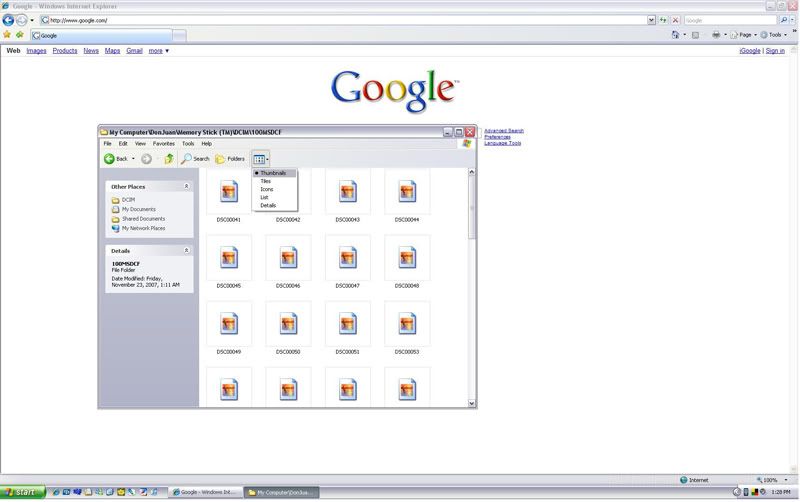Select the DSC00041 image file
The image size is (800, 502).
coord(229,192)
